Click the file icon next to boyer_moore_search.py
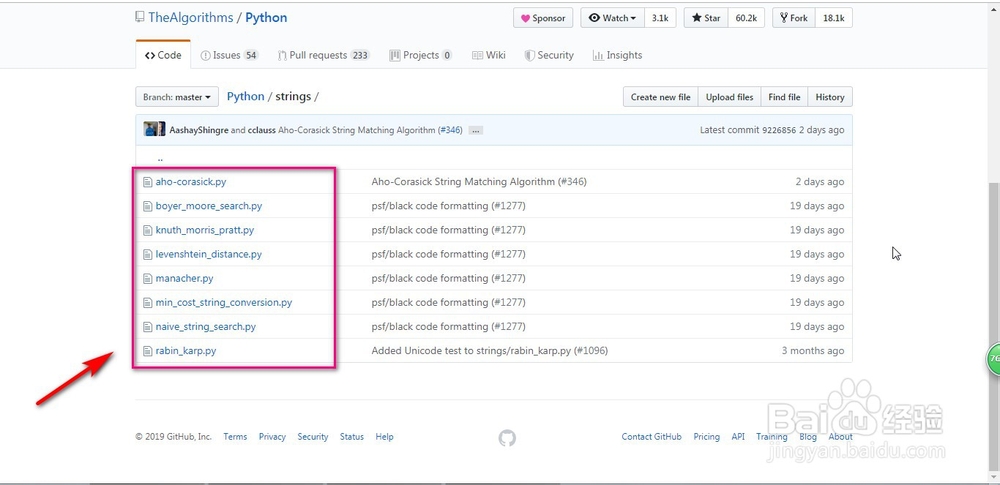 pos(147,206)
